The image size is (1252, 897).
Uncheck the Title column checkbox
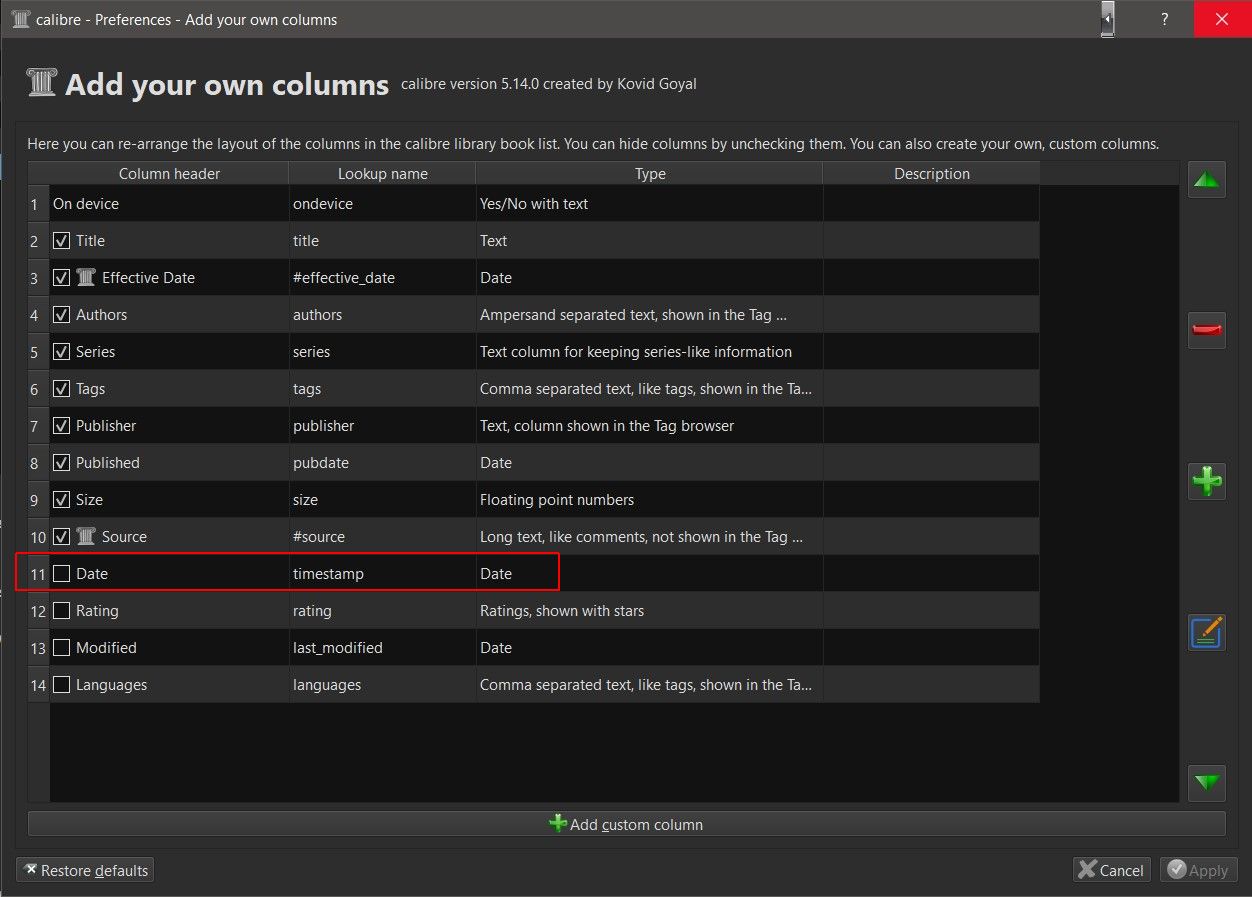62,241
